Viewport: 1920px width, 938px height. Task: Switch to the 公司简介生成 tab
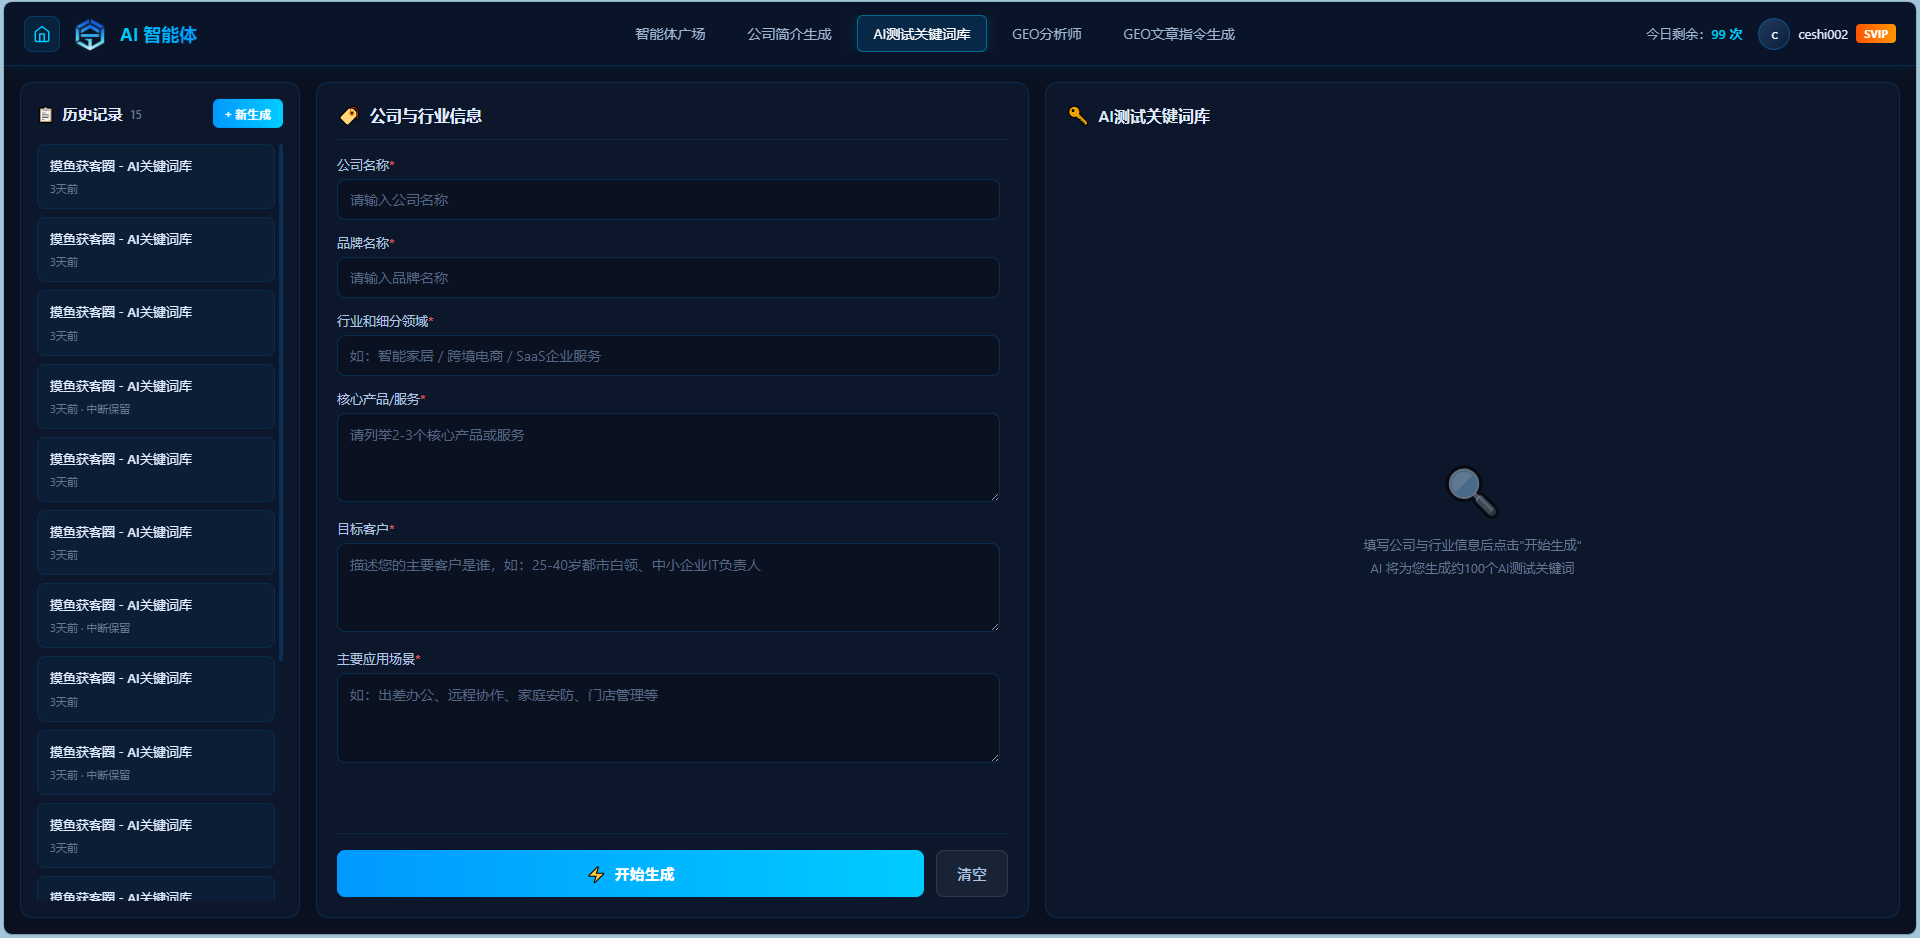click(789, 34)
